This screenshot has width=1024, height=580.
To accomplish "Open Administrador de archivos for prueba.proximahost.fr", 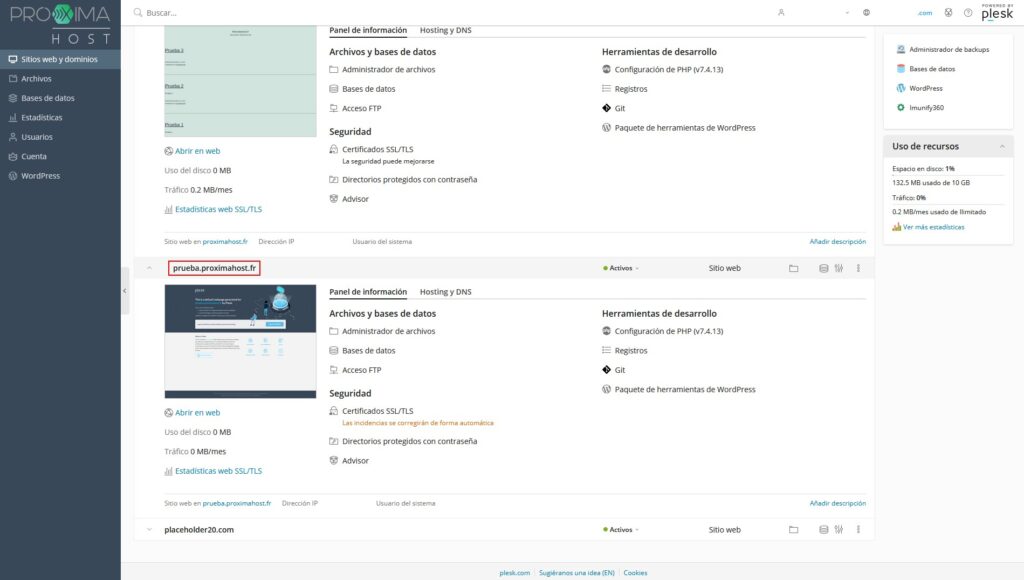I will tap(382, 331).
